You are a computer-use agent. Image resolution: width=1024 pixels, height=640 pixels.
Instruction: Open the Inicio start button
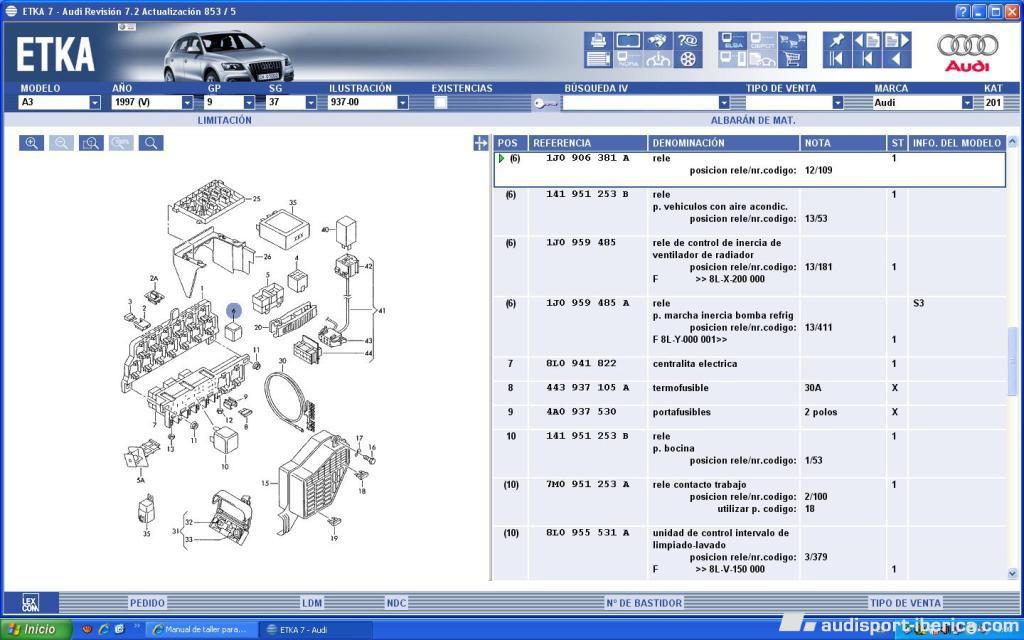pyautogui.click(x=35, y=630)
